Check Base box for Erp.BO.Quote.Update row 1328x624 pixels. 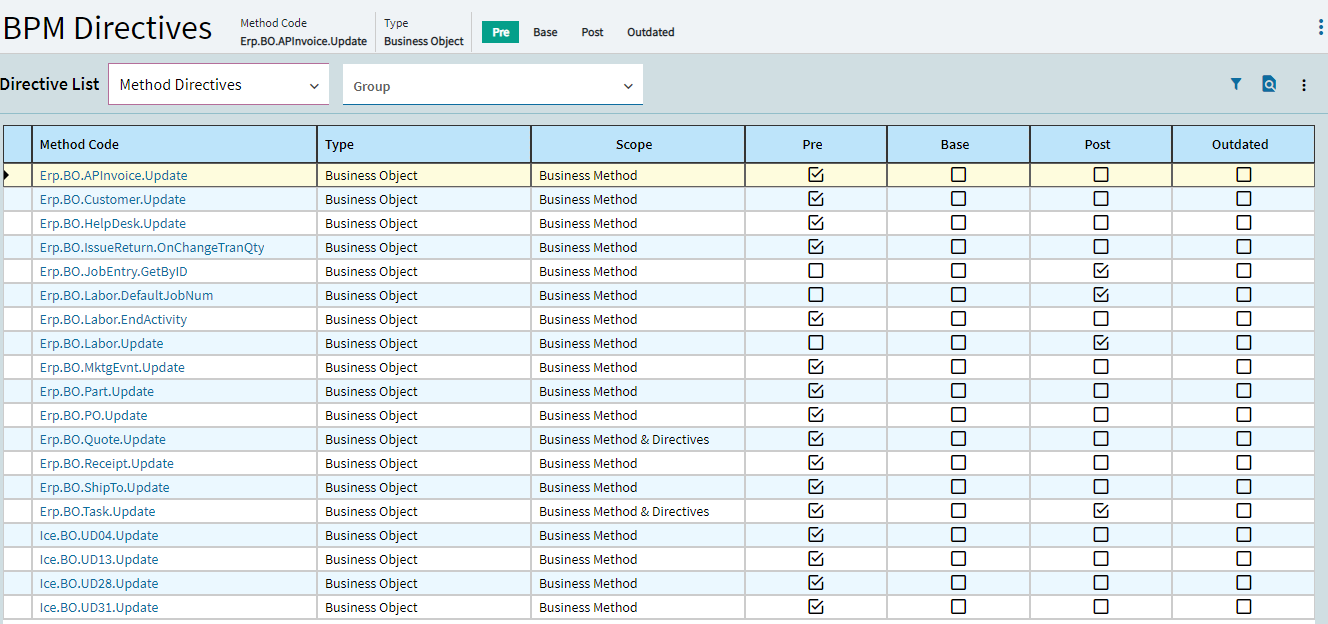(958, 439)
